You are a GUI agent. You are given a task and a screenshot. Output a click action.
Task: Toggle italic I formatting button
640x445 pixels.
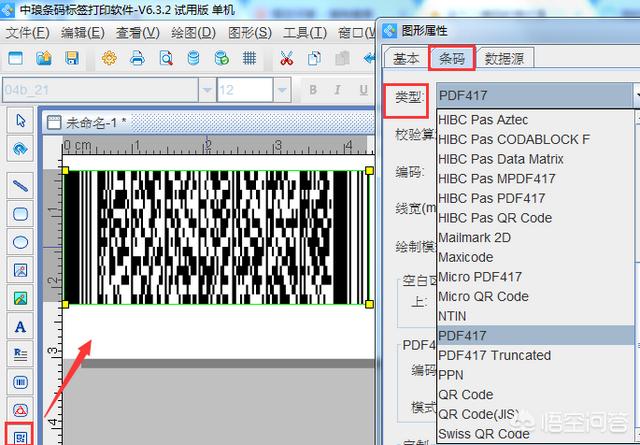pyautogui.click(x=338, y=90)
